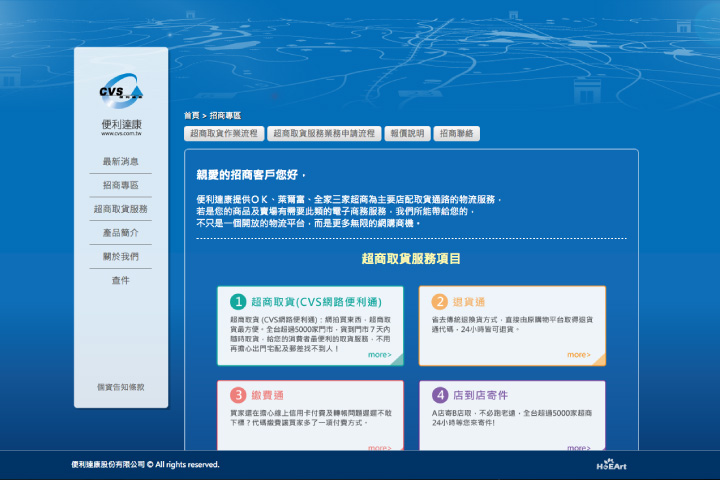
Task: Click the 個資告知條款 link
Action: 121,387
